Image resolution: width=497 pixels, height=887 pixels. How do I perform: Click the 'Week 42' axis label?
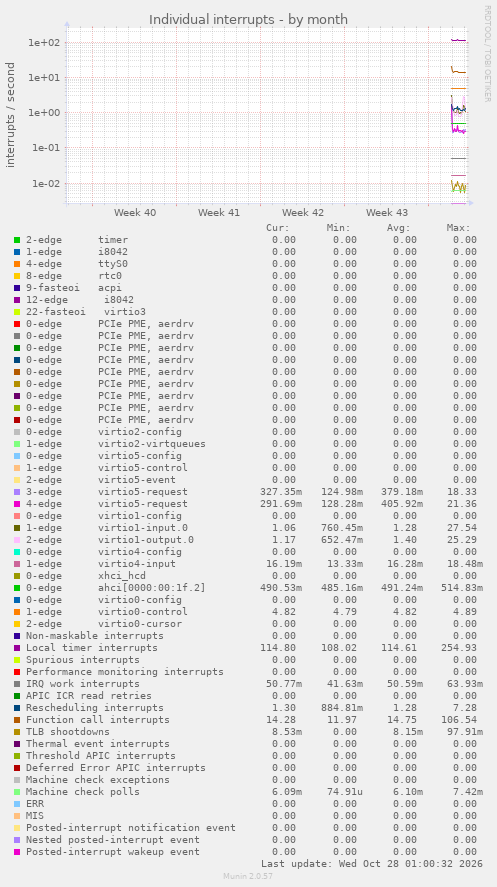tap(303, 213)
